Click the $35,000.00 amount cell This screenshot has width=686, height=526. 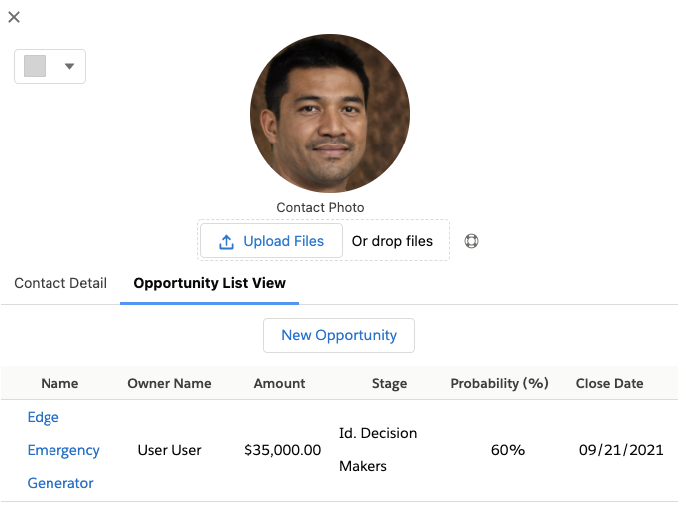283,450
